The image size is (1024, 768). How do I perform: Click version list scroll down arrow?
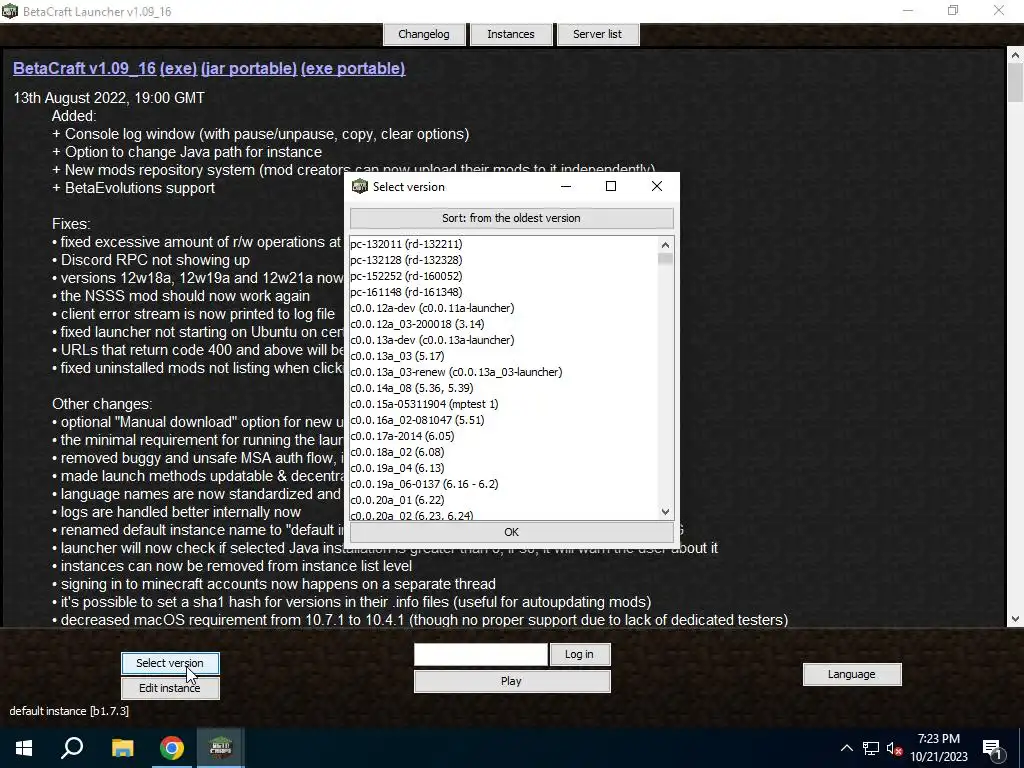(665, 512)
